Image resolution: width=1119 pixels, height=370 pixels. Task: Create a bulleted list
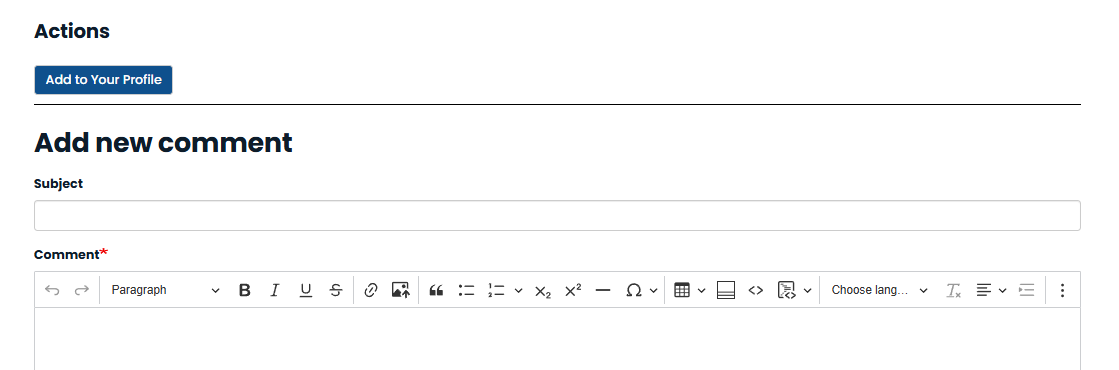point(467,290)
